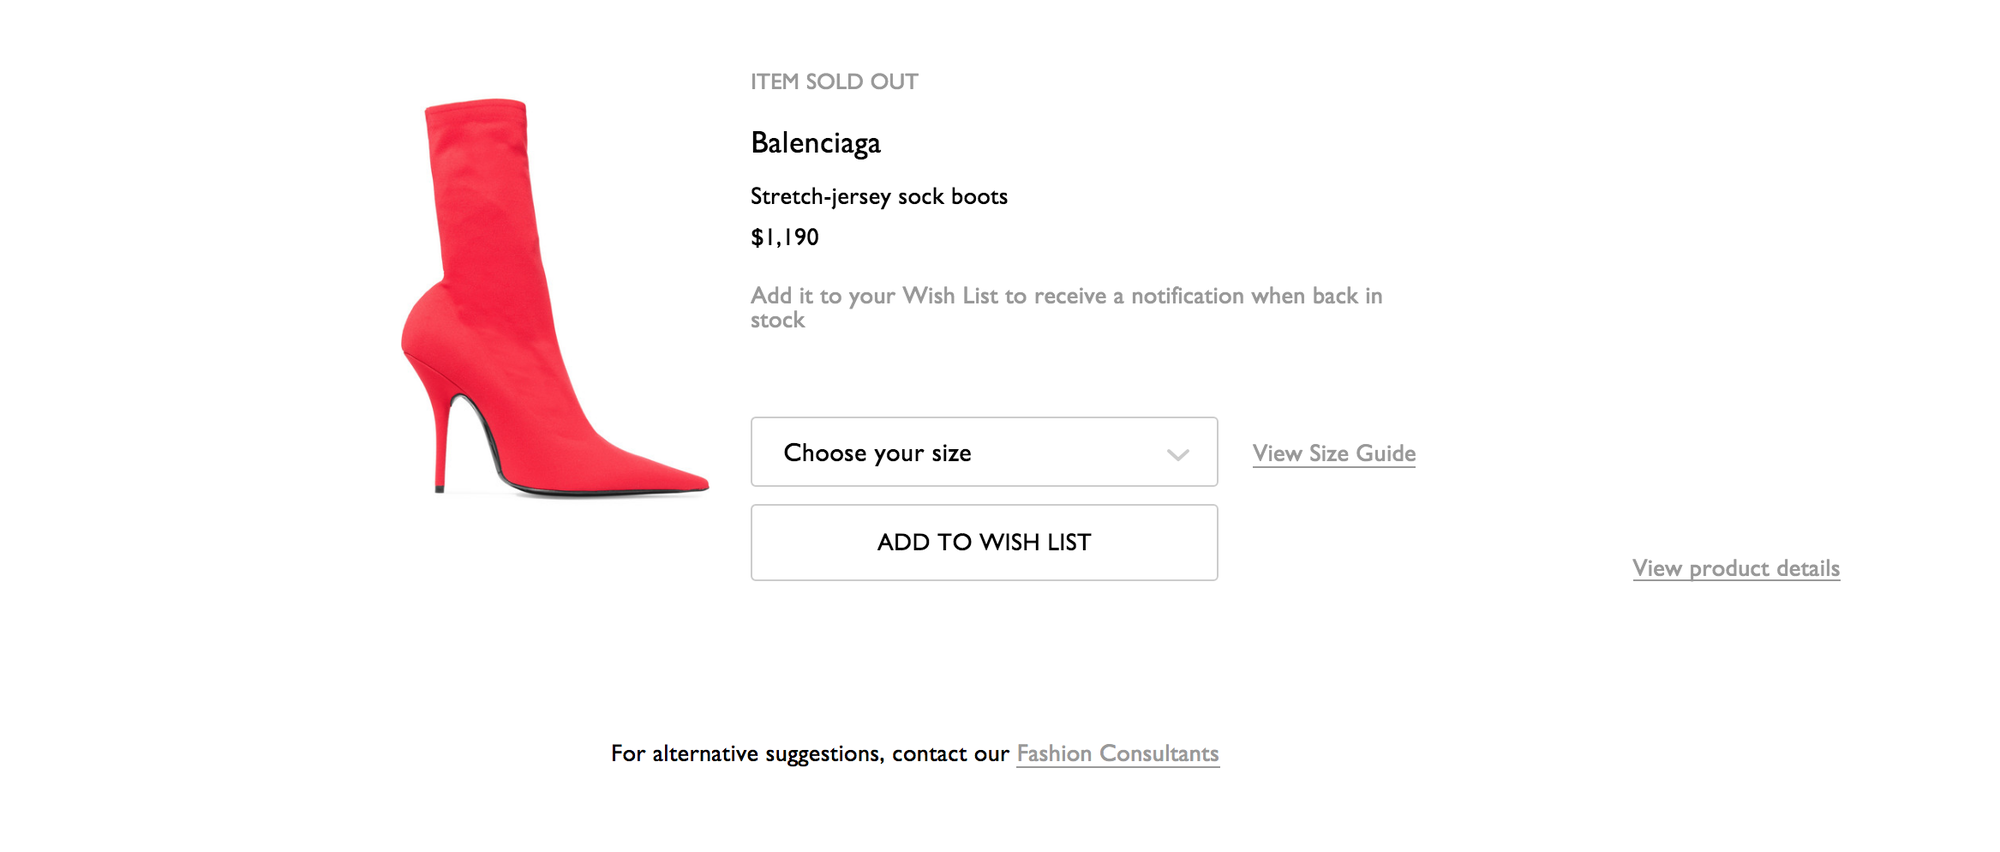Click the $1,190 price text
This screenshot has width=2000, height=852.
pos(785,237)
